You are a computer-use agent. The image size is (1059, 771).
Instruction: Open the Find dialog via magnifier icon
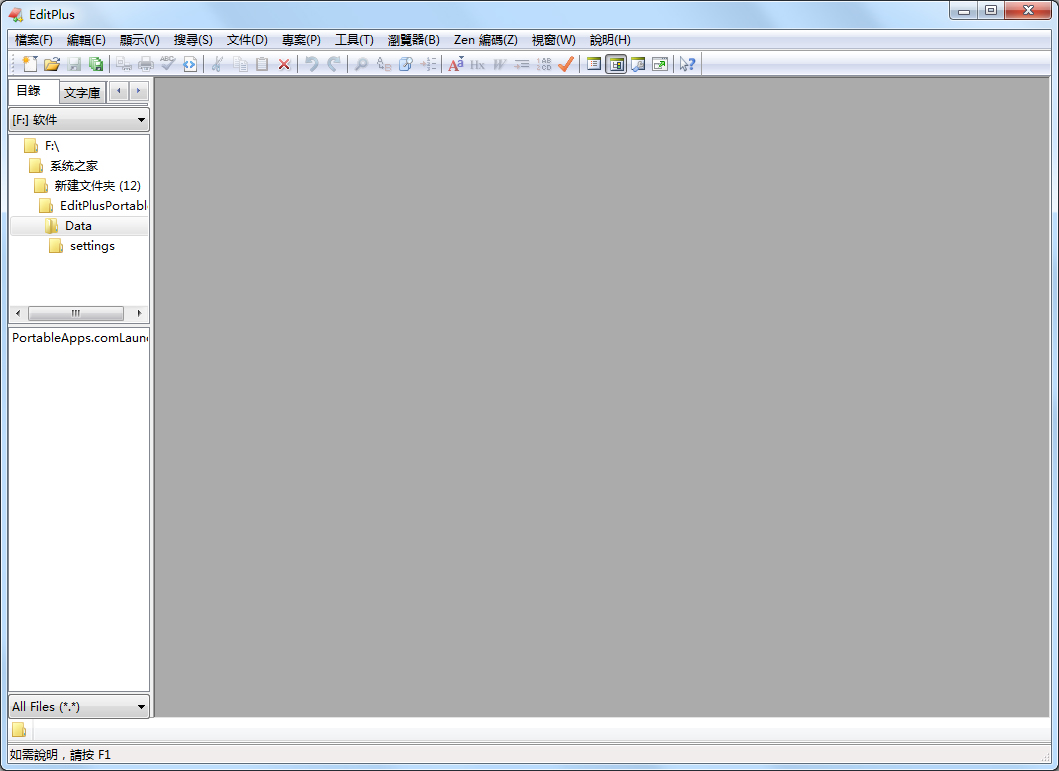pyautogui.click(x=361, y=64)
